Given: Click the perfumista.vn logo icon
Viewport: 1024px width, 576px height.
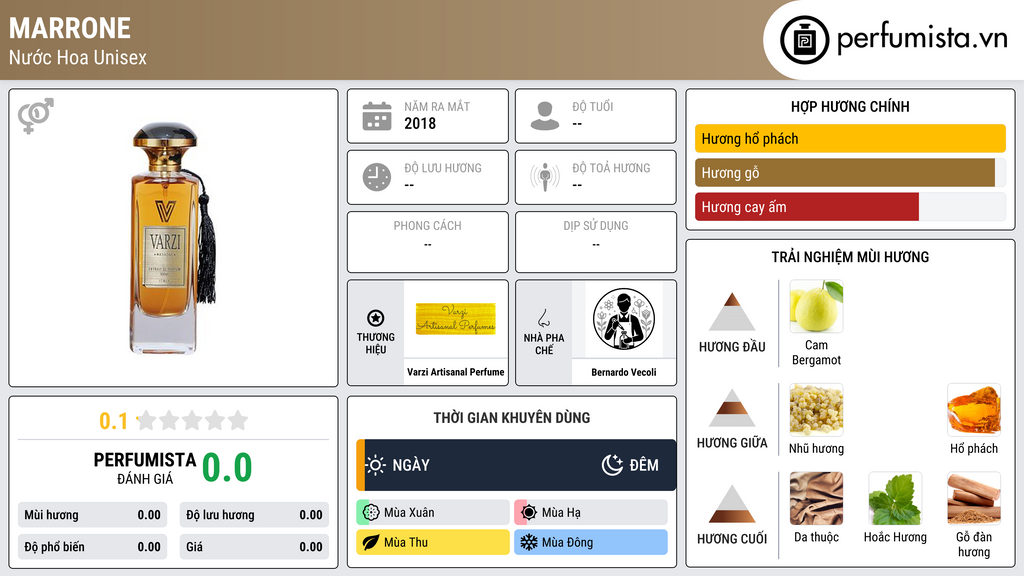Looking at the screenshot, I should [x=804, y=40].
